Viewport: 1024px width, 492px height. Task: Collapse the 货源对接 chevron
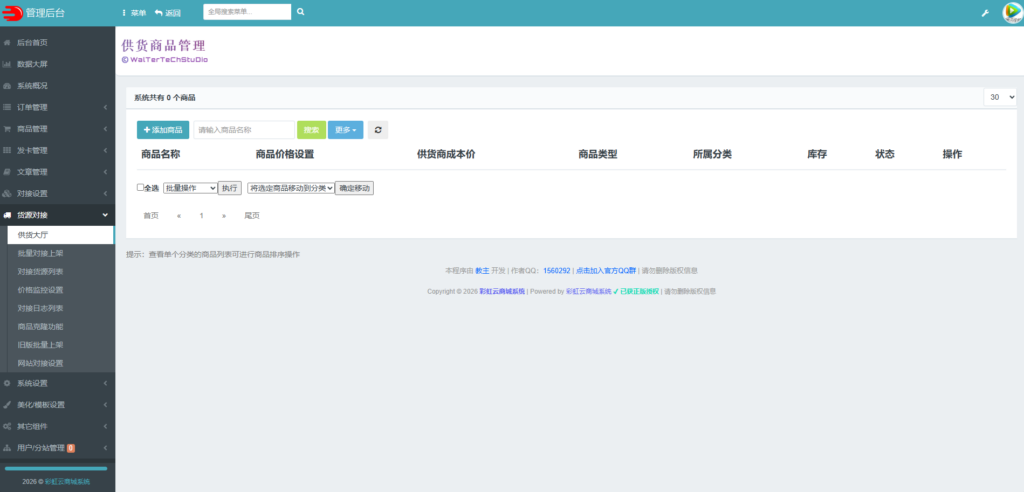[x=105, y=215]
